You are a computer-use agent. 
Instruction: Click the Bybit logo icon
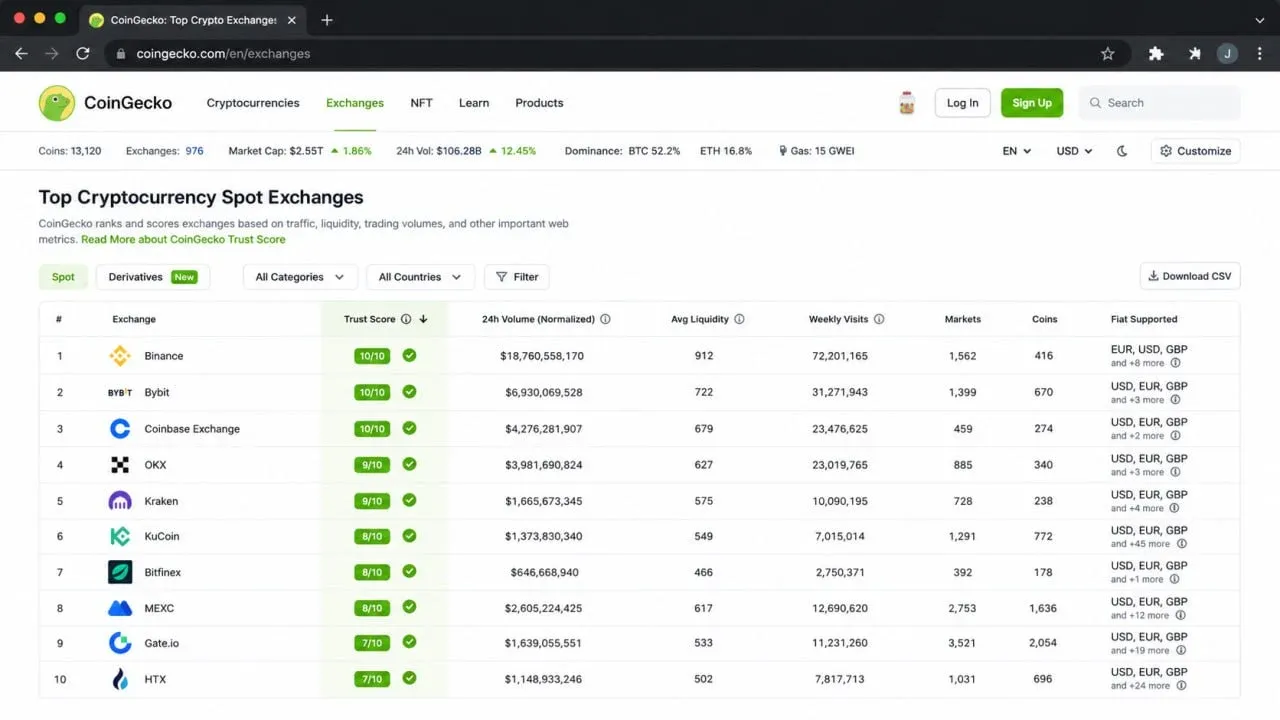[x=120, y=392]
